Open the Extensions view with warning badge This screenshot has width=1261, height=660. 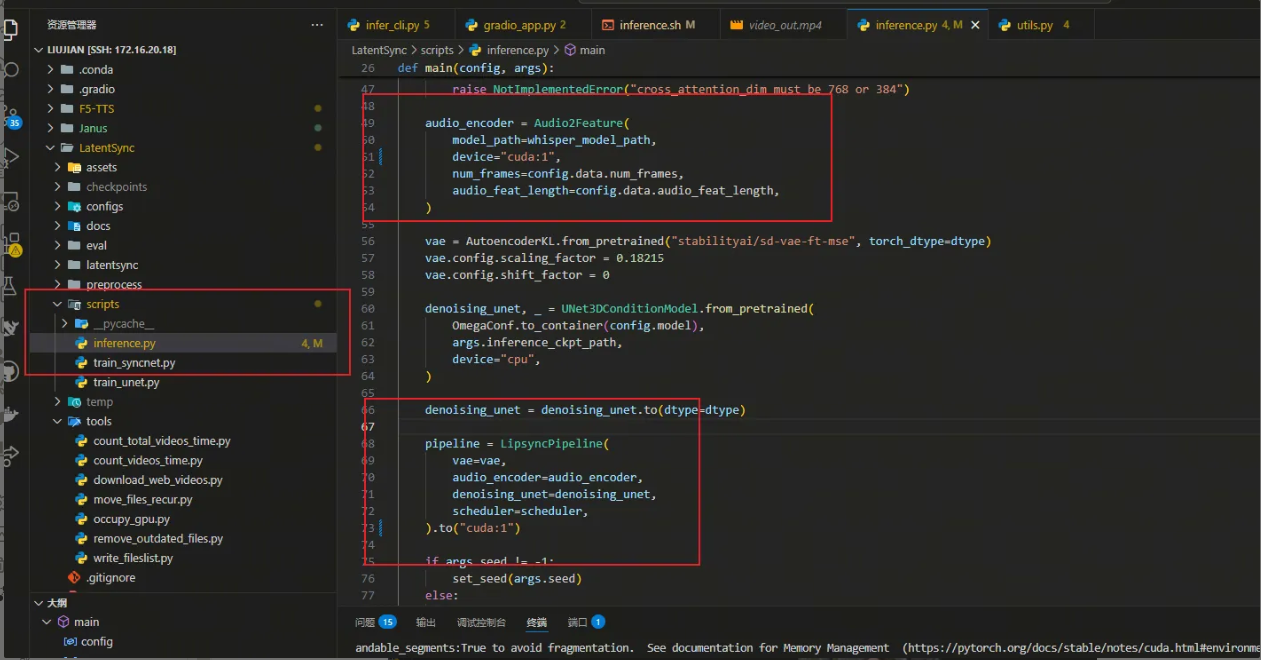(x=12, y=243)
